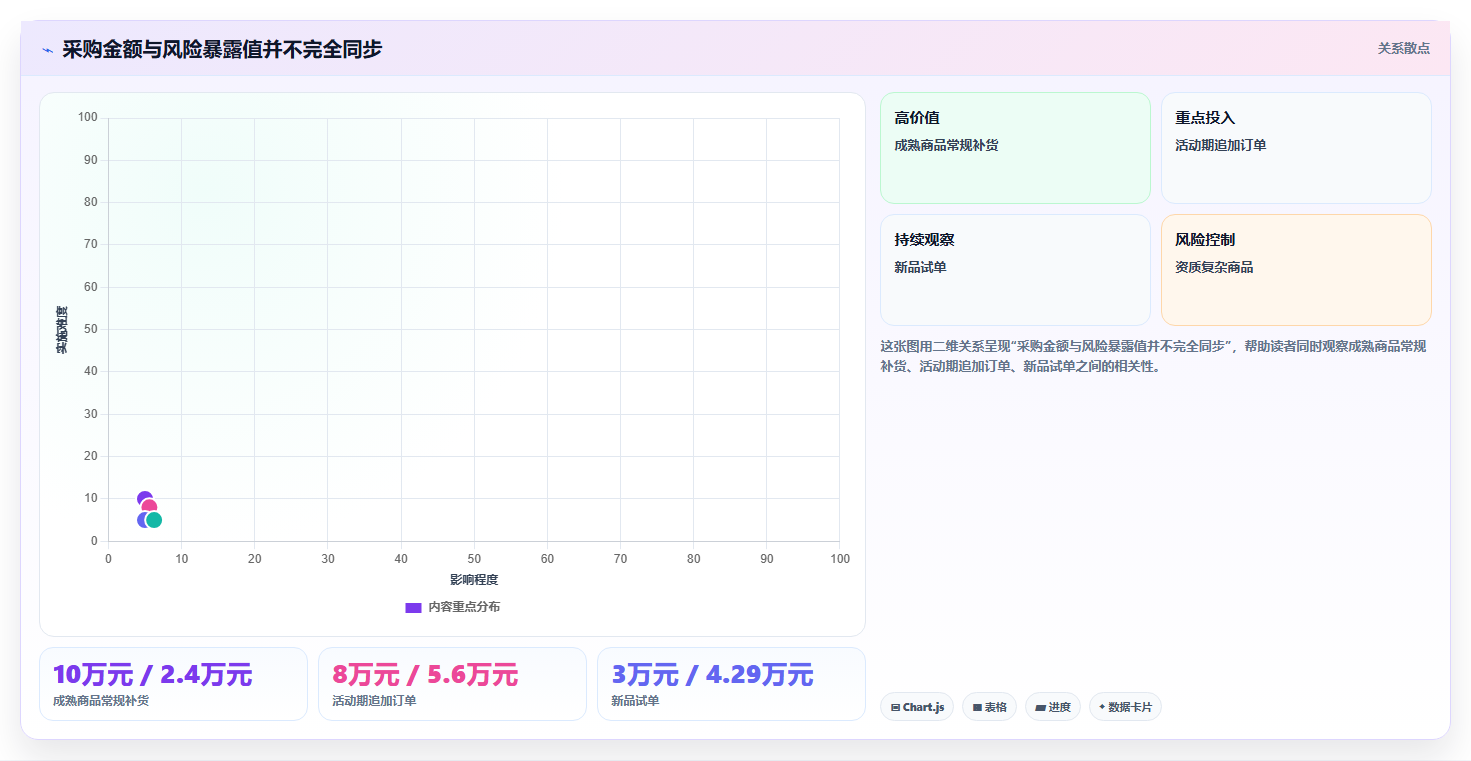Open the 持续观察 quadrant card
Screen dimensions: 1471x761
(1015, 270)
